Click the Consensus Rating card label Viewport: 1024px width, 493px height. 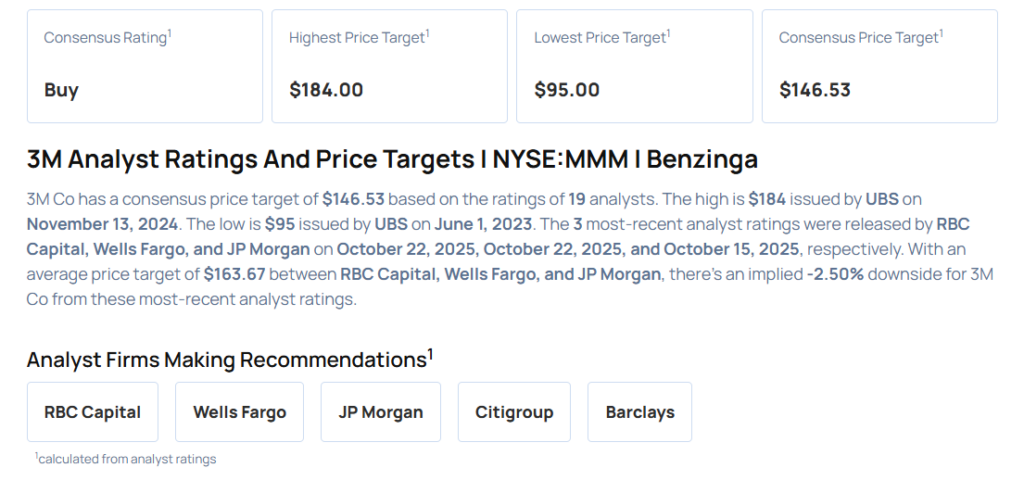(x=107, y=37)
